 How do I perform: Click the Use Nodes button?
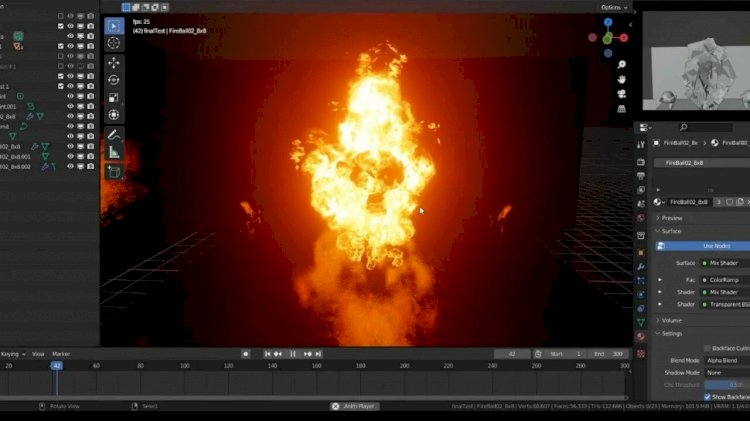pos(703,246)
